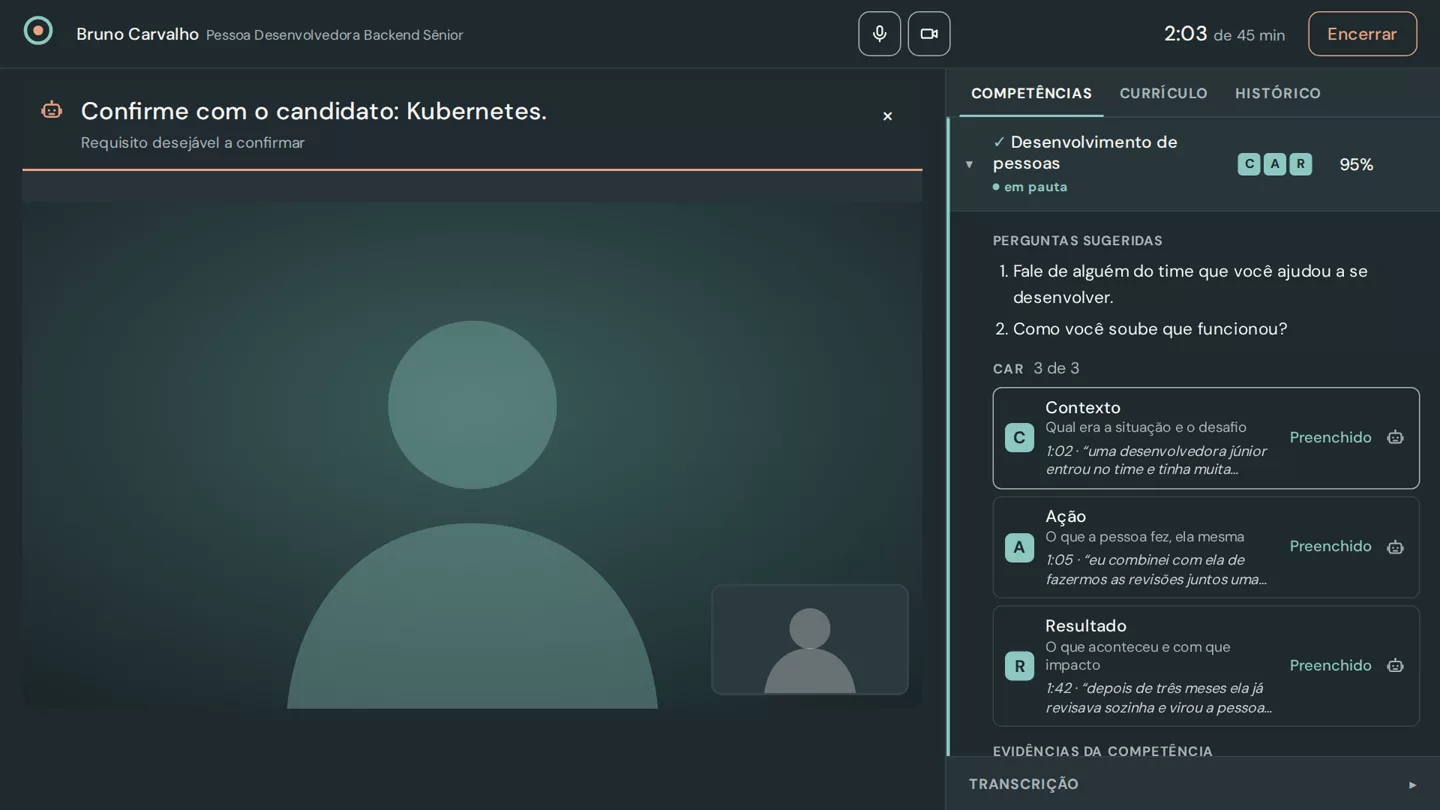Click the first suggested question about team development
The image size is (1440, 810).
point(1190,284)
